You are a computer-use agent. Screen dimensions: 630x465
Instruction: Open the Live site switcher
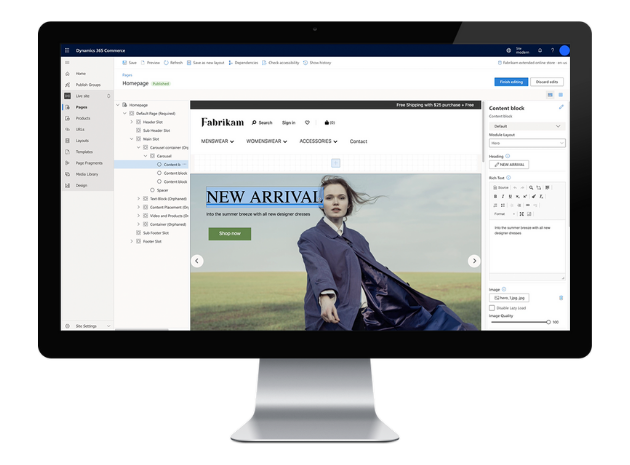click(x=88, y=96)
